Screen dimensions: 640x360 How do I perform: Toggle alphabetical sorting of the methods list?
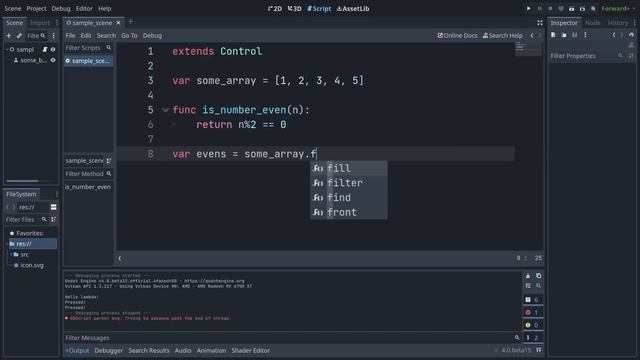[109, 161]
